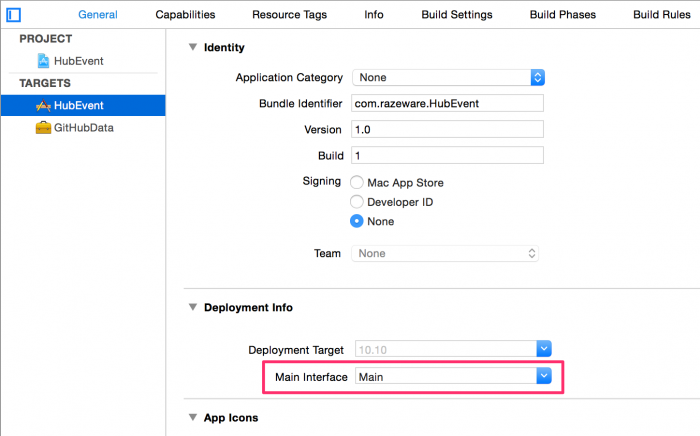The width and height of the screenshot is (700, 436).
Task: Collapse the Identity section
Action: click(x=193, y=47)
